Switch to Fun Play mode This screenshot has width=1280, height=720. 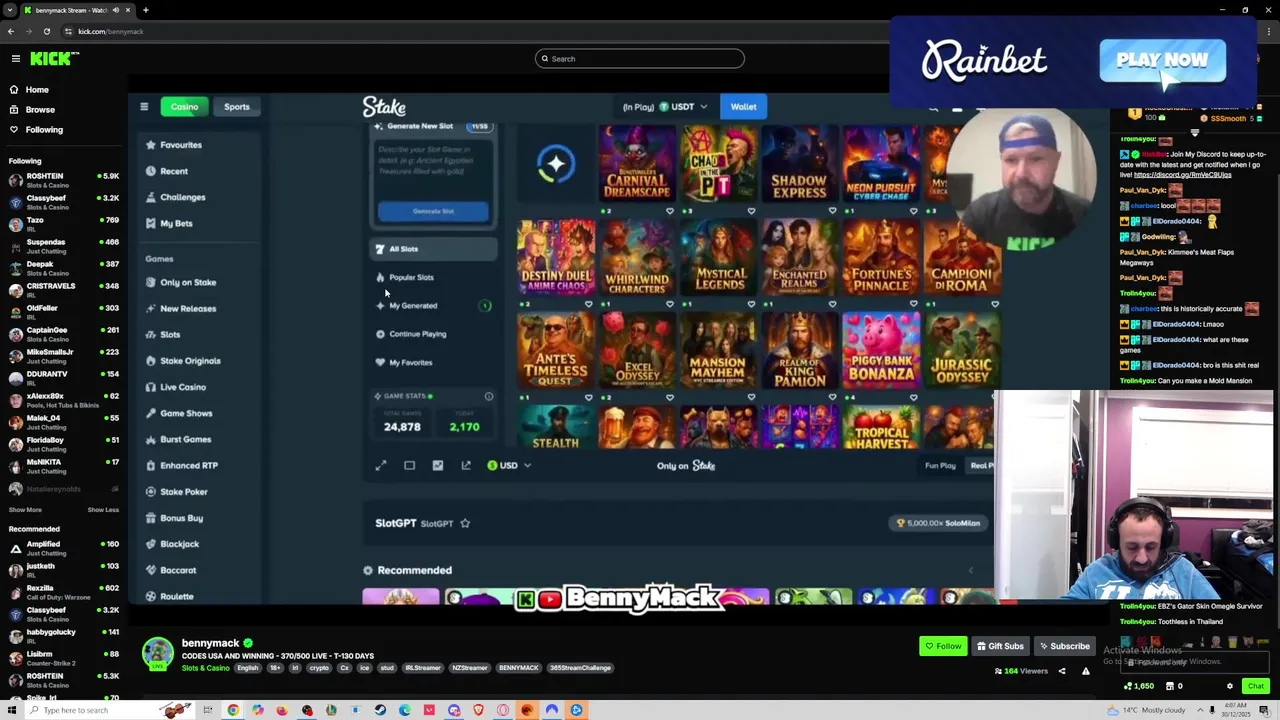click(x=940, y=466)
